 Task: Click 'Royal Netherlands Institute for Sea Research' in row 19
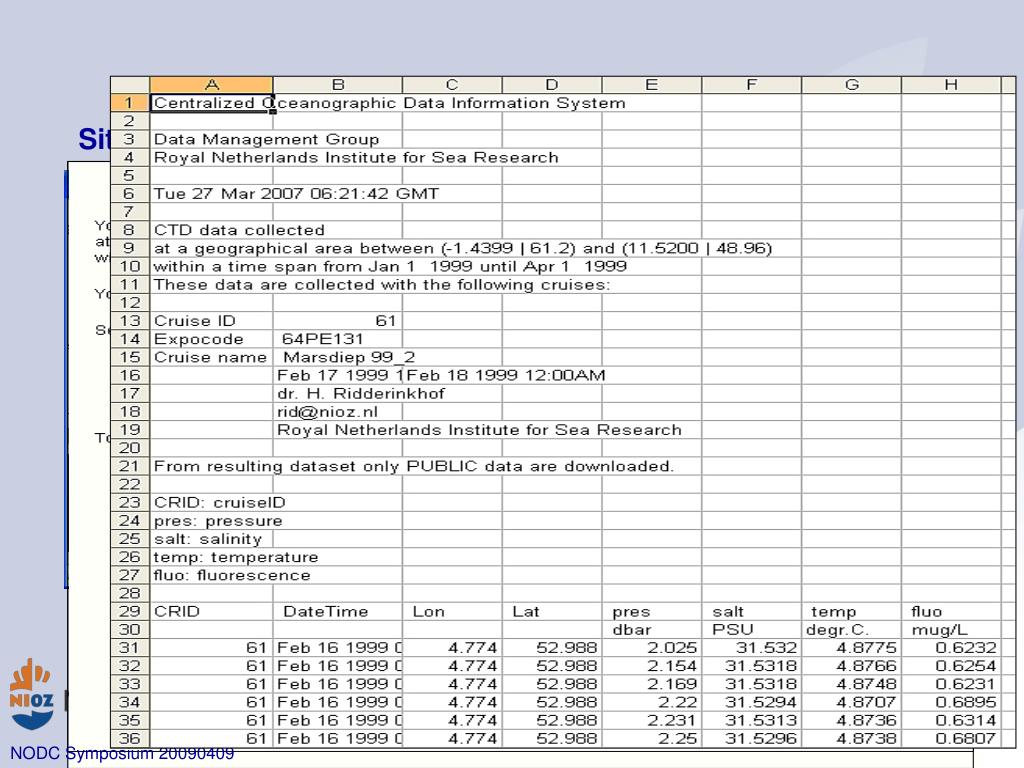pos(479,430)
